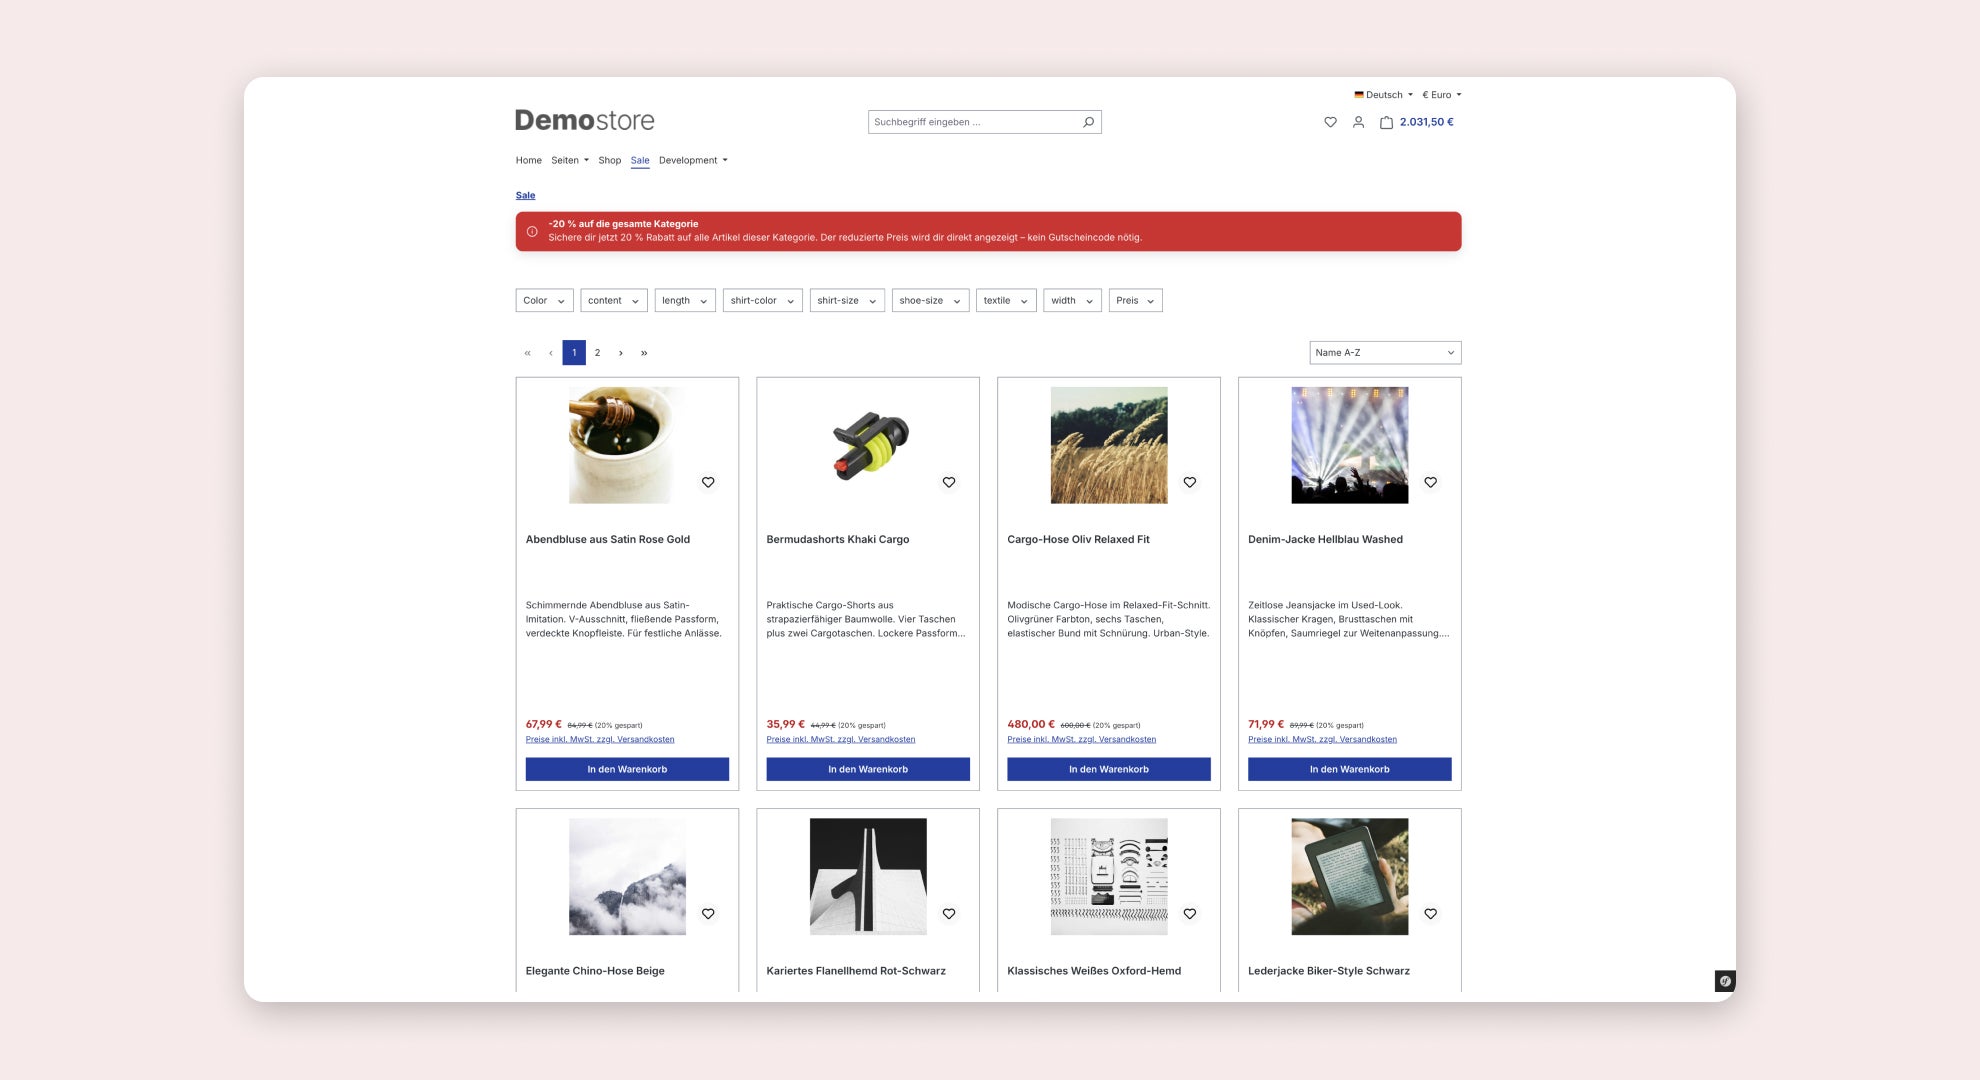1980x1080 pixels.
Task: Jump to last page with double-right arrow
Action: [x=644, y=353]
